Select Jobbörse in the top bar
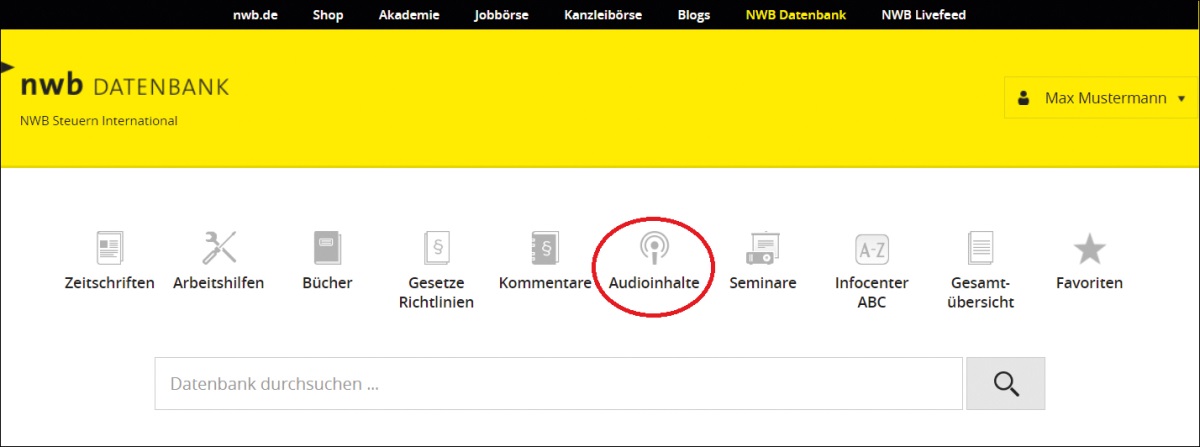 tap(501, 15)
